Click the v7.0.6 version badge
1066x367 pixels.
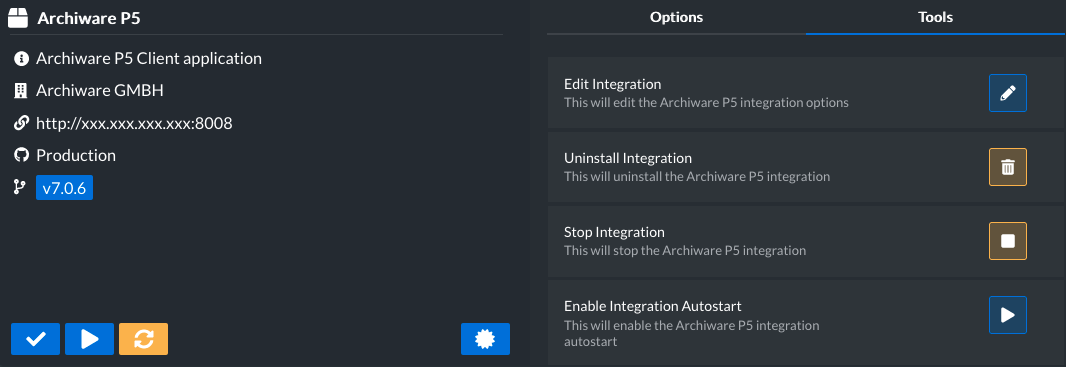(65, 188)
